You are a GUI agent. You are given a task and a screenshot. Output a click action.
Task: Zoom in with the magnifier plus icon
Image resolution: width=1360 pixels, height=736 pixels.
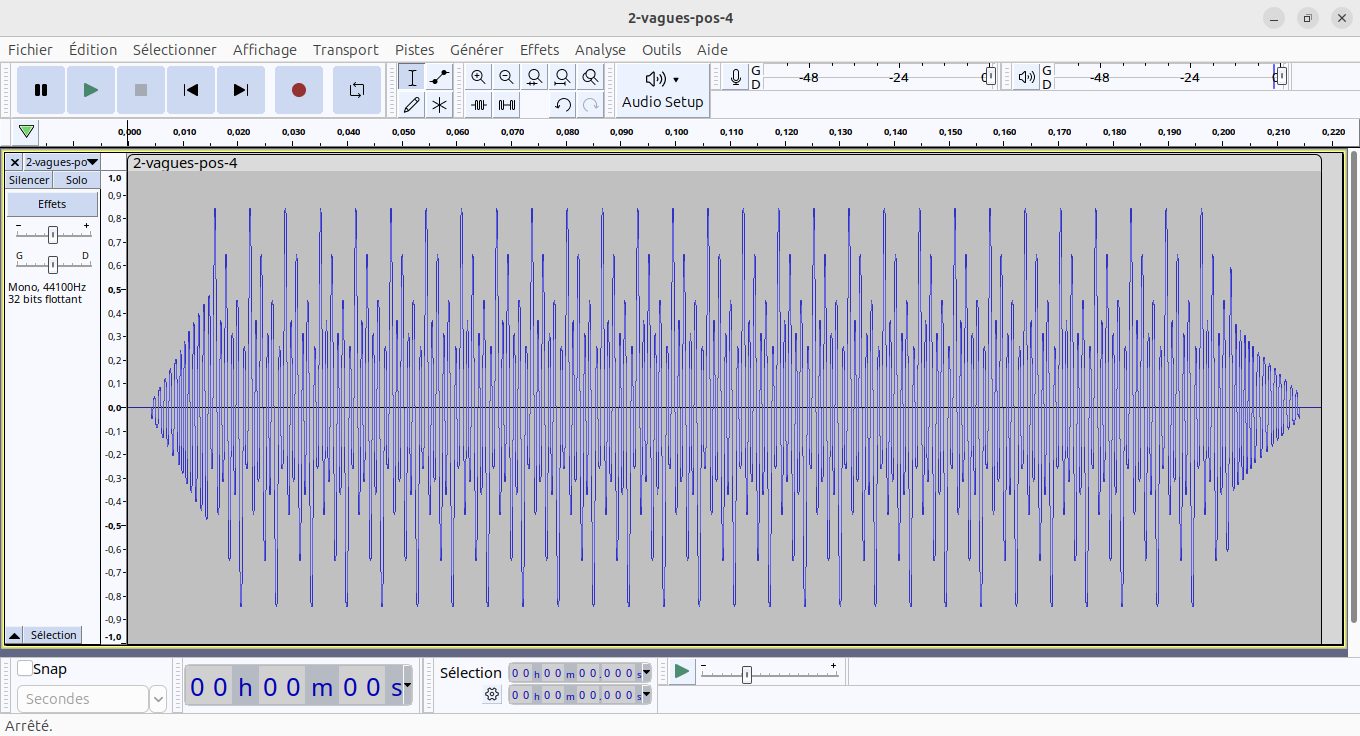[x=479, y=77]
